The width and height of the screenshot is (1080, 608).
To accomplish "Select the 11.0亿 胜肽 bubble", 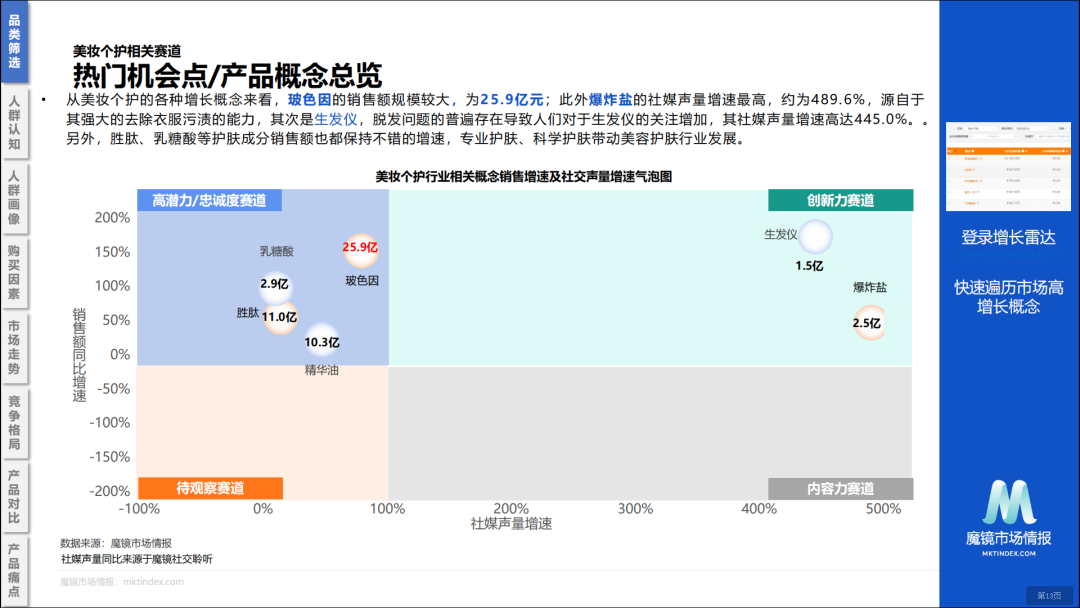I will coord(280,317).
